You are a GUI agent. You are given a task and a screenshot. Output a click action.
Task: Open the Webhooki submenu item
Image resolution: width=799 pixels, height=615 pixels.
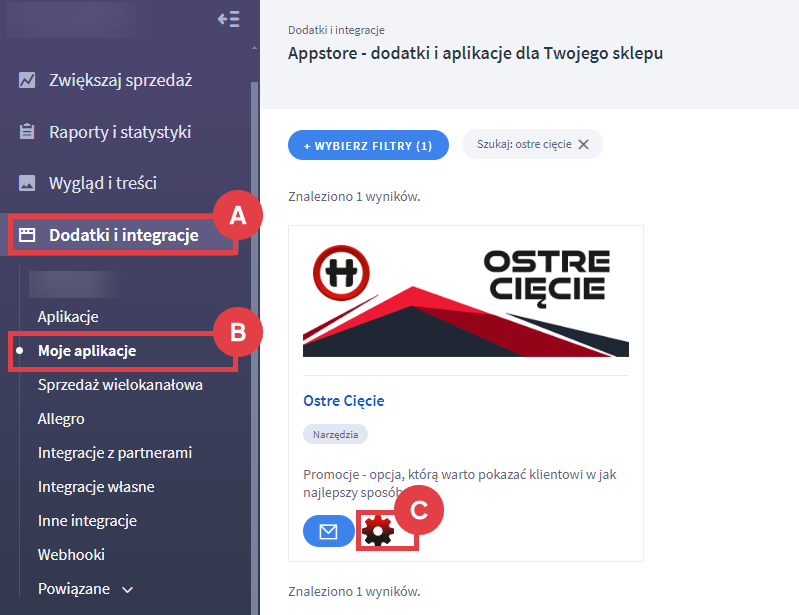click(71, 554)
